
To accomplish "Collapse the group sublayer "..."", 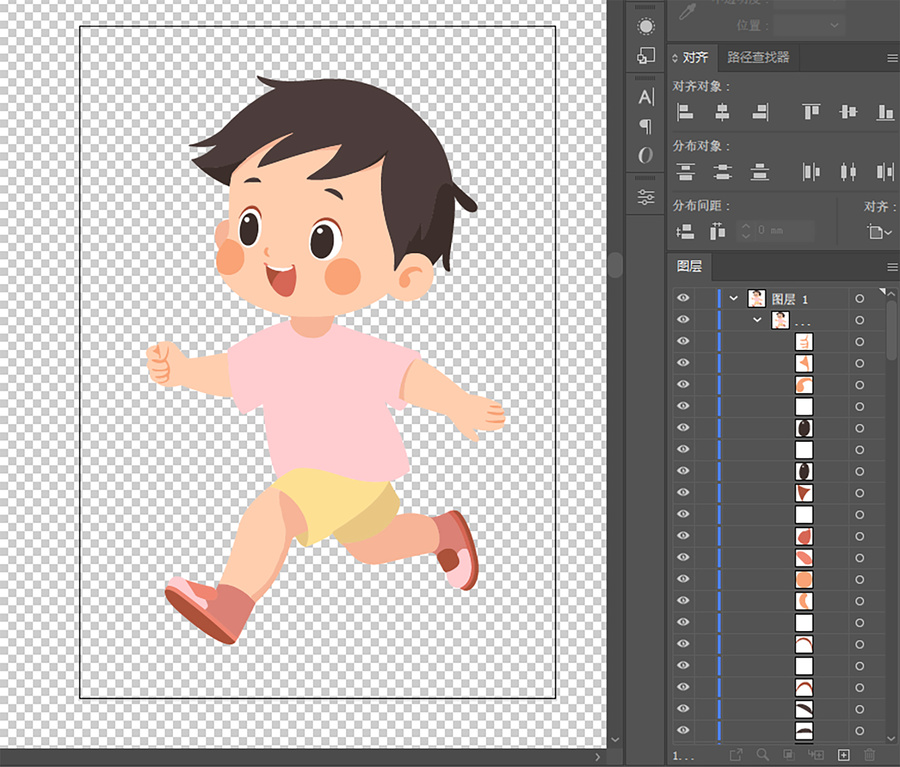I will click(757, 320).
